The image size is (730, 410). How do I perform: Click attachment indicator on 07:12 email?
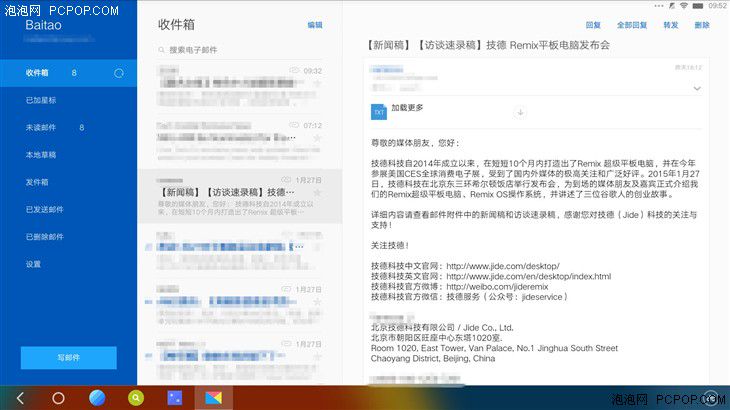point(294,125)
